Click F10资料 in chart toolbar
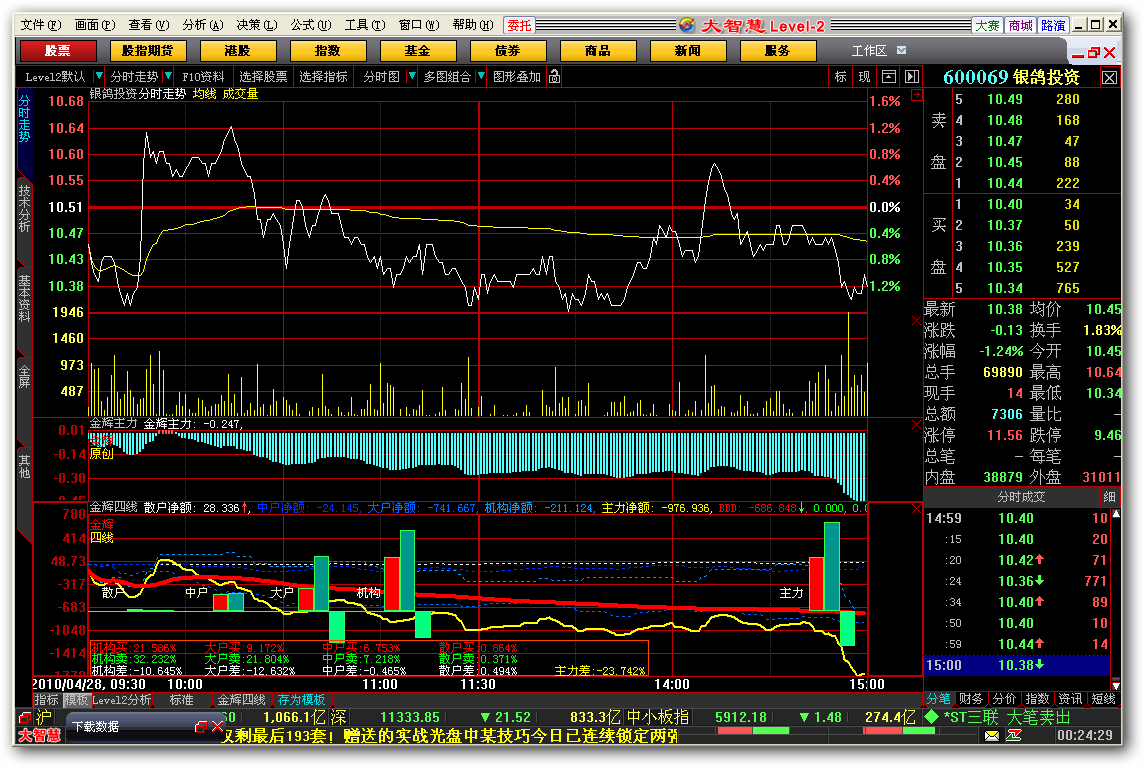The image size is (1144, 767). pos(204,77)
